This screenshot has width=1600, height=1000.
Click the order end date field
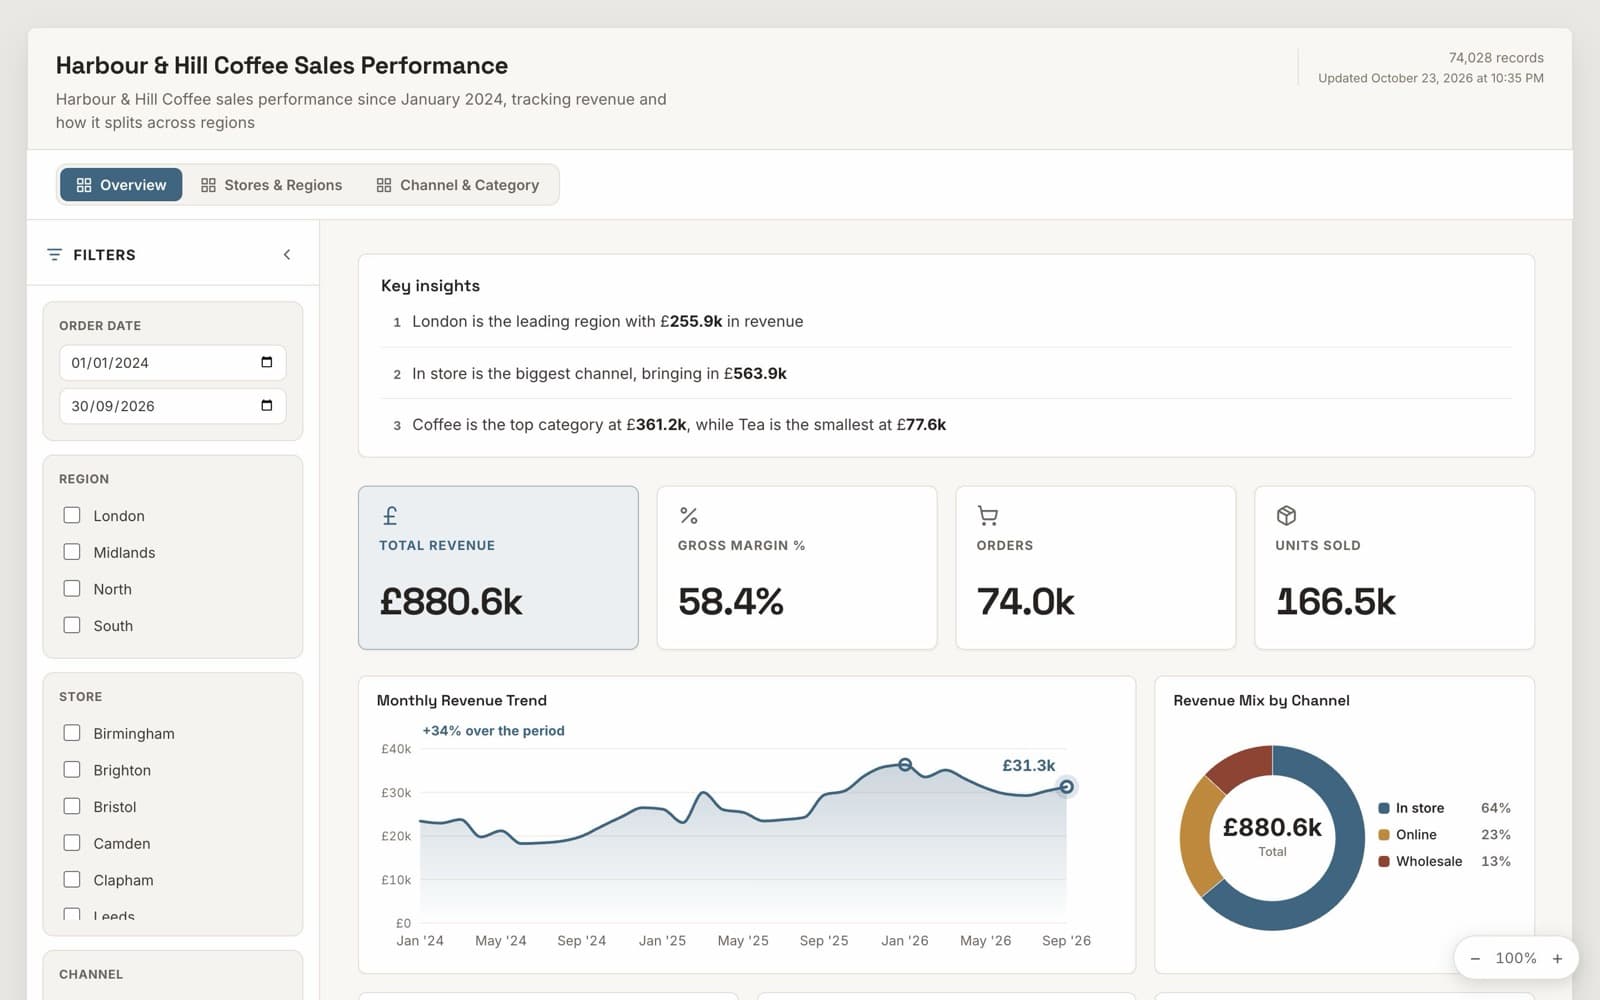[173, 406]
